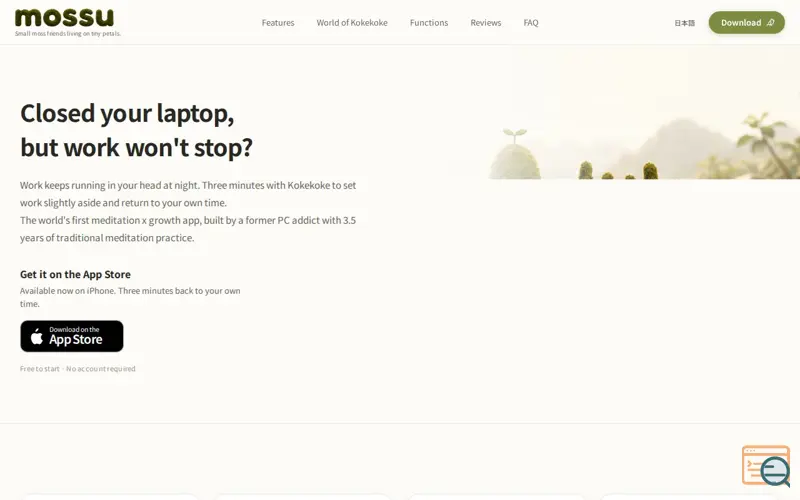Image resolution: width=800 pixels, height=500 pixels.
Task: Click the green Download button
Action: pos(746,22)
